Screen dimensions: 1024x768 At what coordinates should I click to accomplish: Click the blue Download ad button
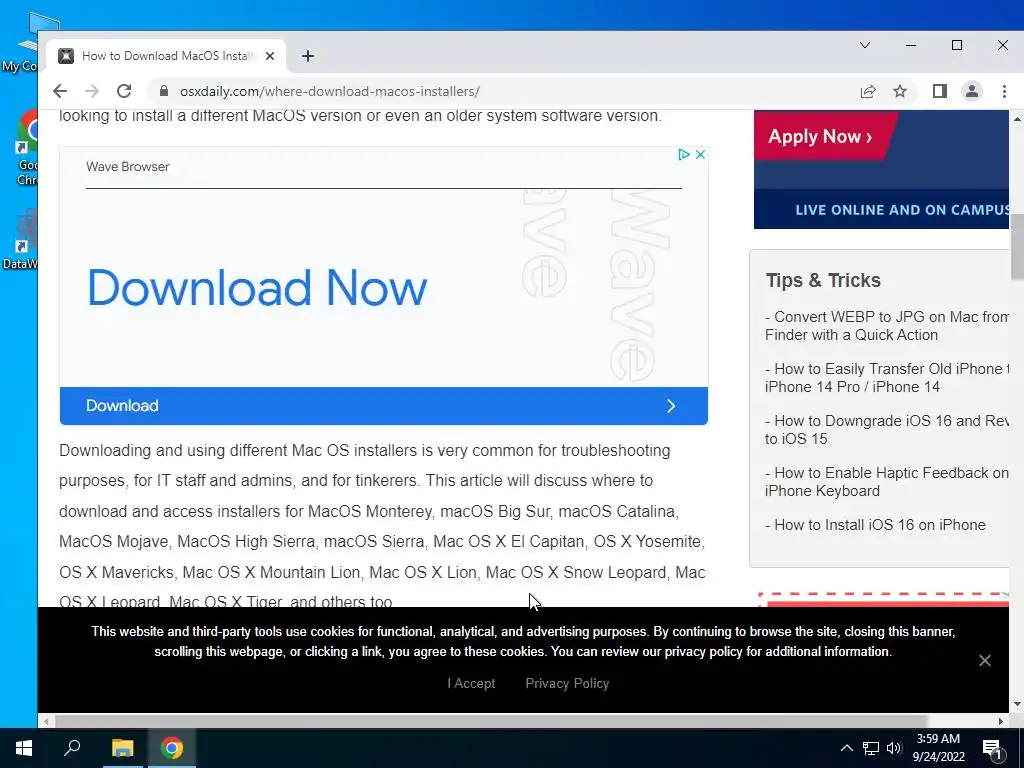383,406
